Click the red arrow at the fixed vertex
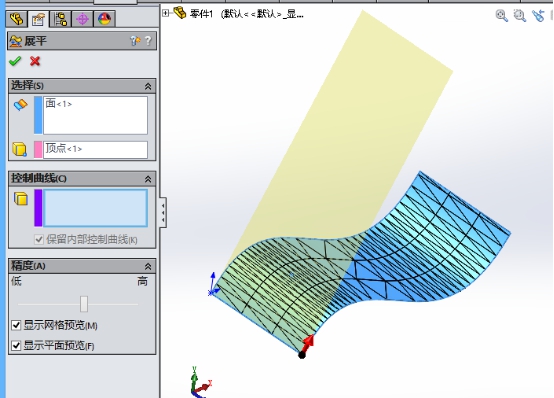This screenshot has height=398, width=554. click(308, 343)
